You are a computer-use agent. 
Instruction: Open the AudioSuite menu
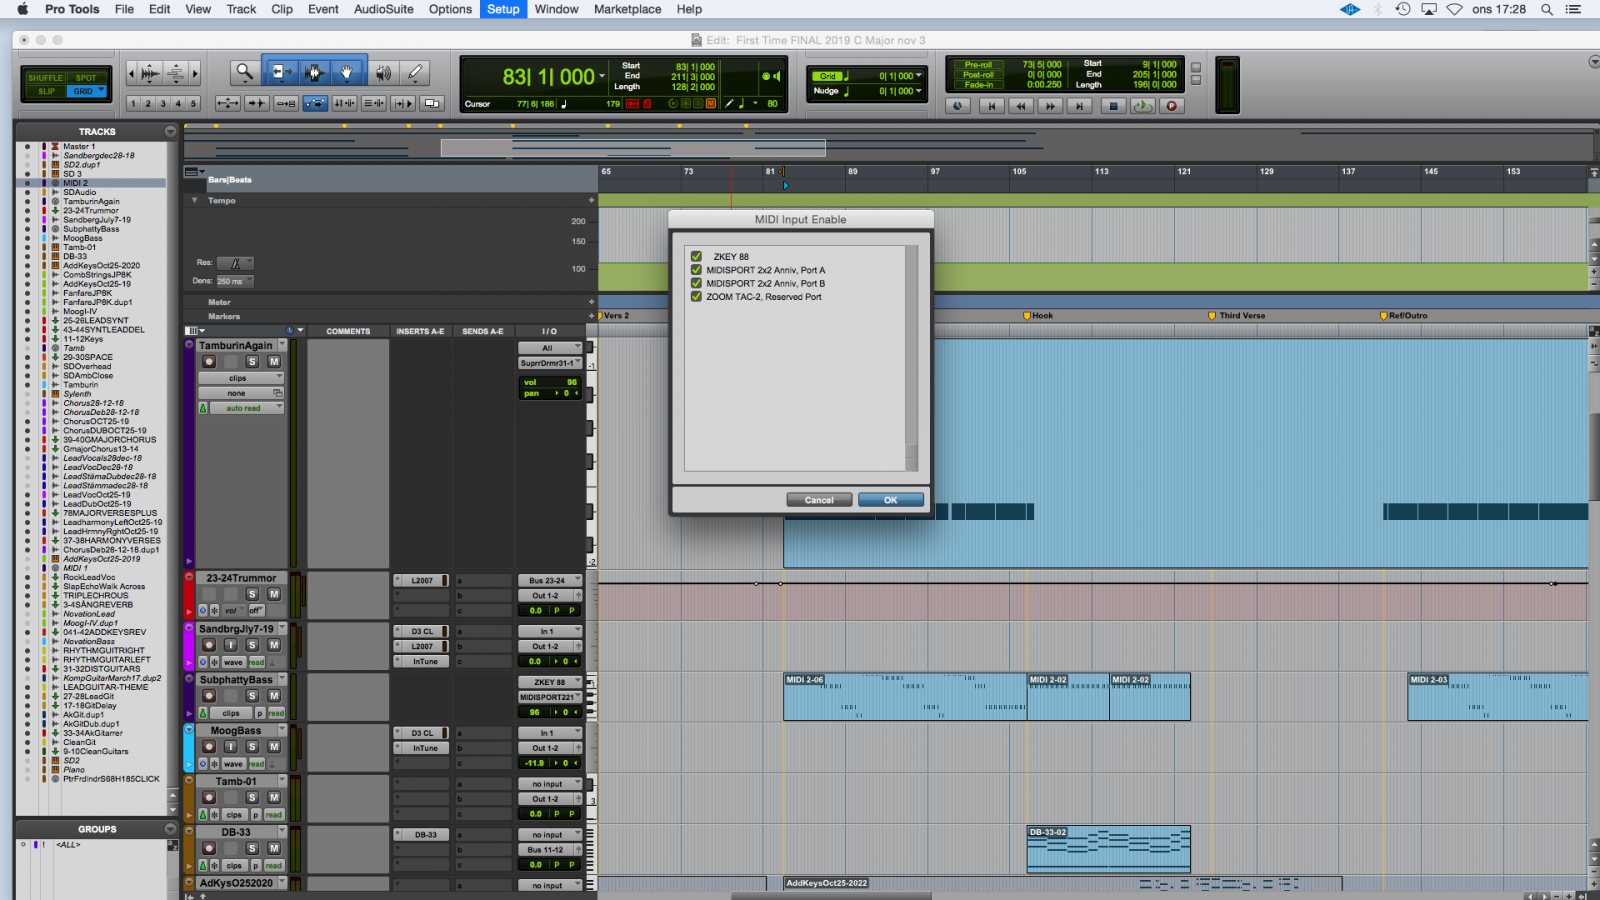383,9
